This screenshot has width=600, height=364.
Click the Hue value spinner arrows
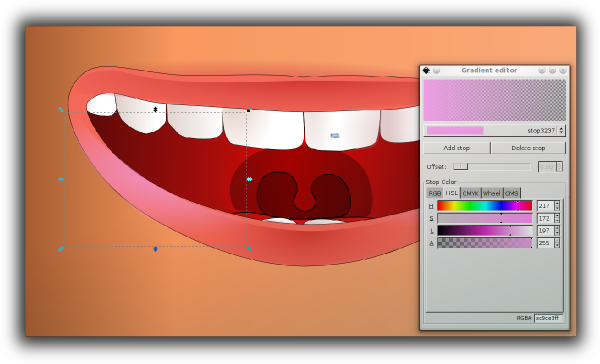coord(557,206)
